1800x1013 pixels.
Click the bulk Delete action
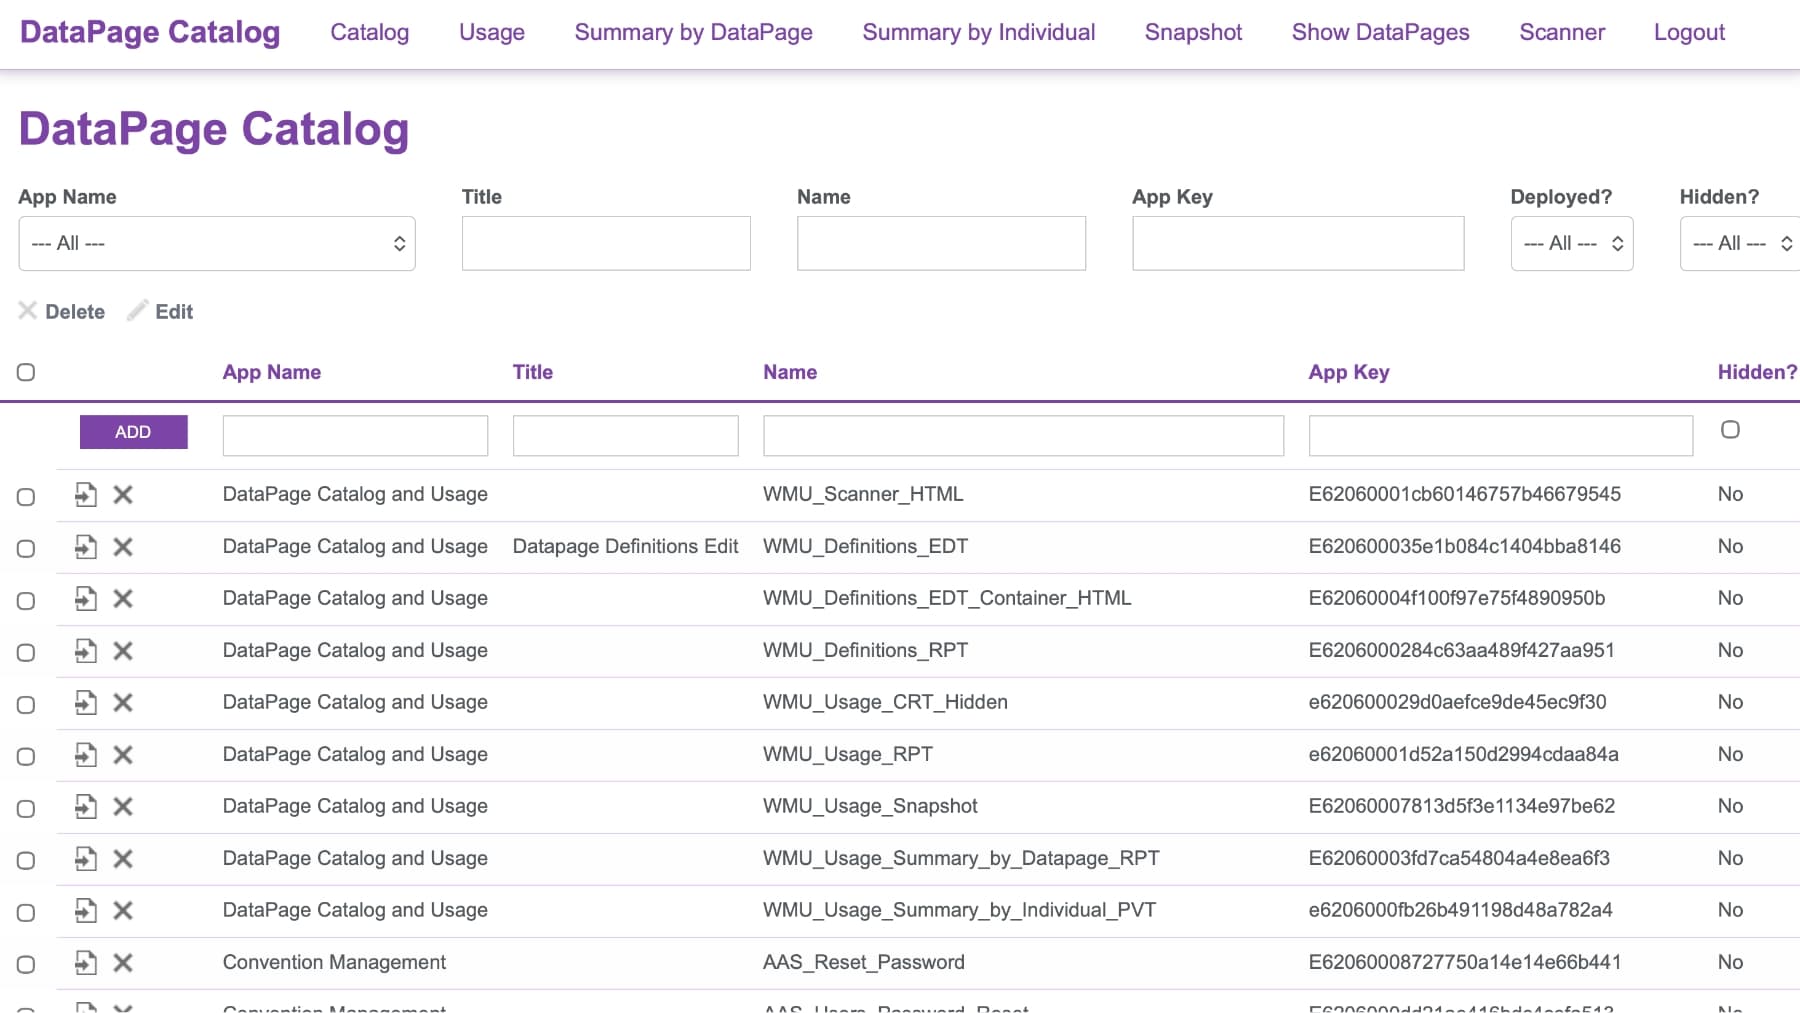tap(62, 311)
